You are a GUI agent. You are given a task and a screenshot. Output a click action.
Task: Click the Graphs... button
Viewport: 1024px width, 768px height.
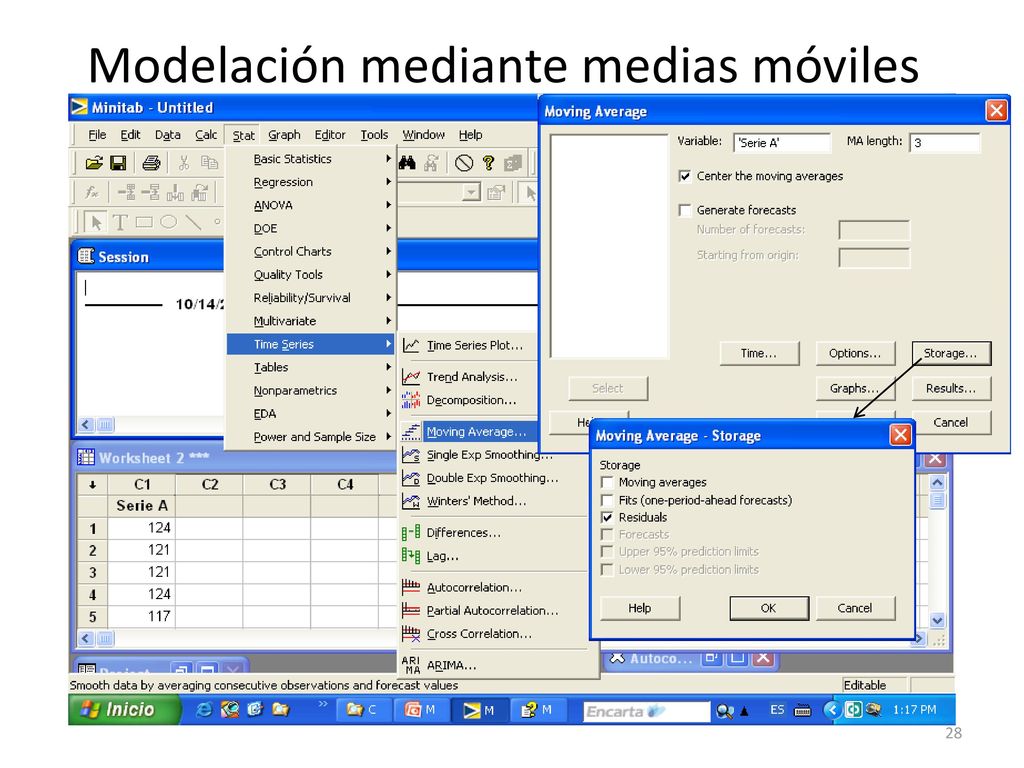pyautogui.click(x=855, y=389)
